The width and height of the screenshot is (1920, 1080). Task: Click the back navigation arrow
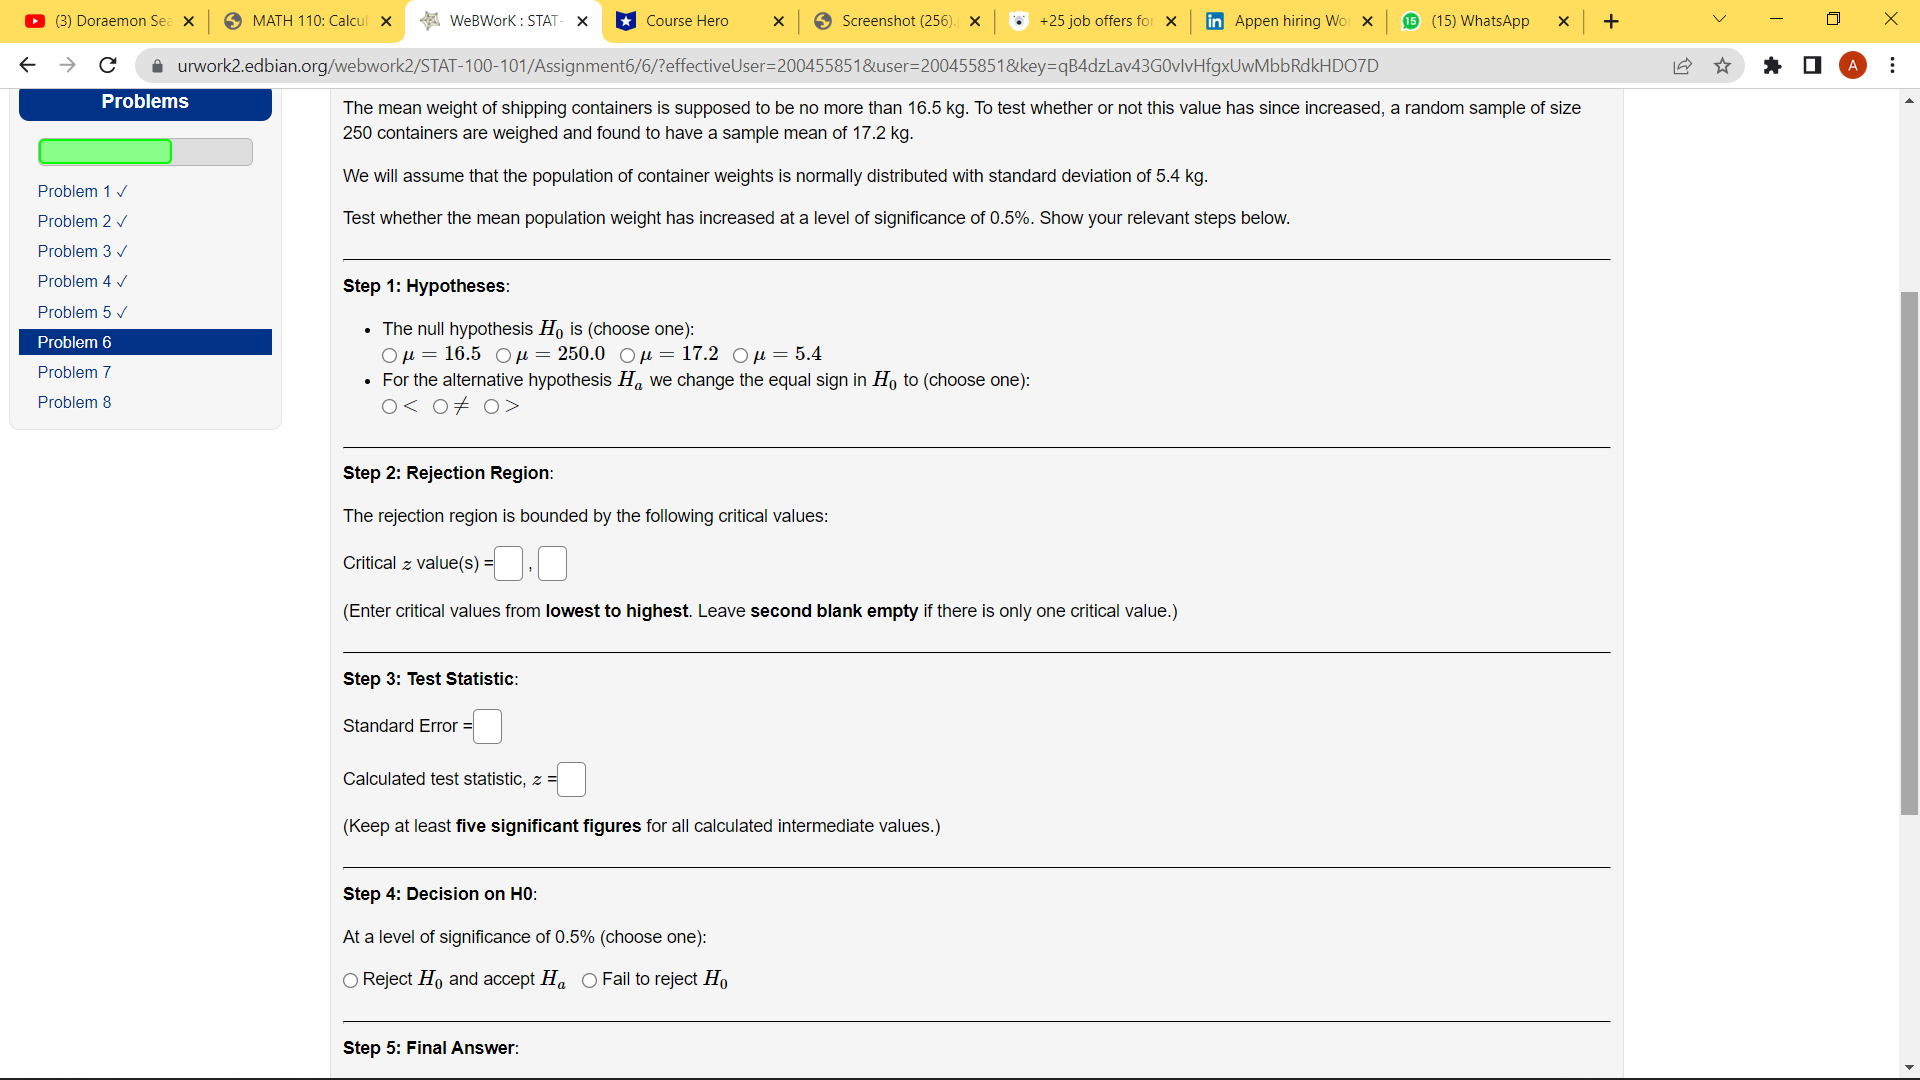pos(27,65)
